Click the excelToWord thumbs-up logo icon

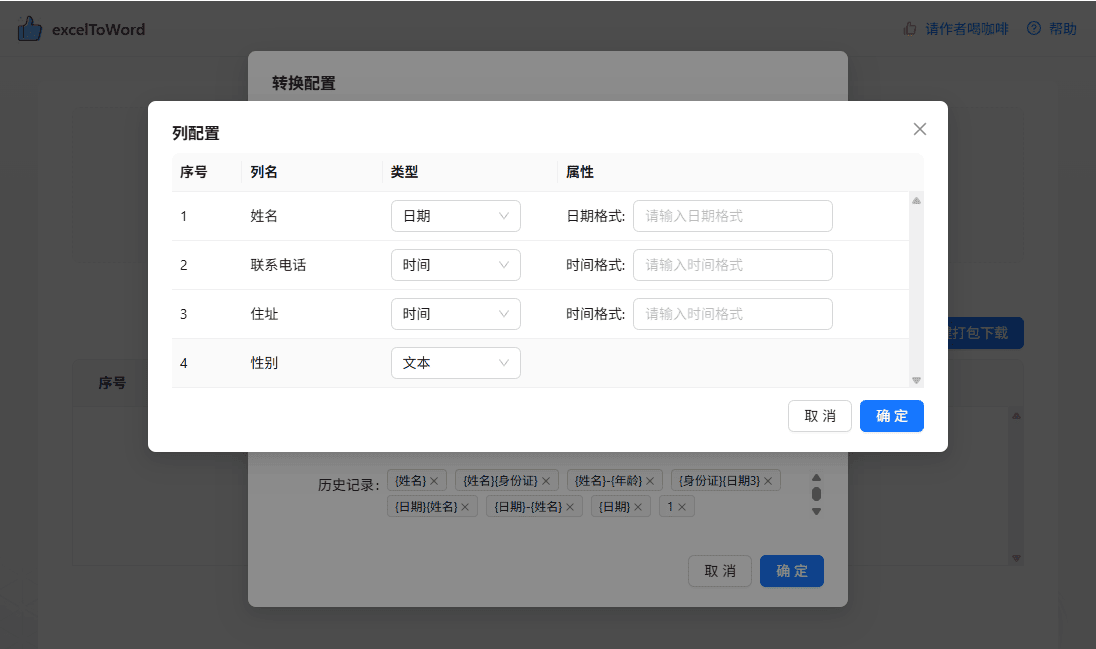click(x=30, y=29)
